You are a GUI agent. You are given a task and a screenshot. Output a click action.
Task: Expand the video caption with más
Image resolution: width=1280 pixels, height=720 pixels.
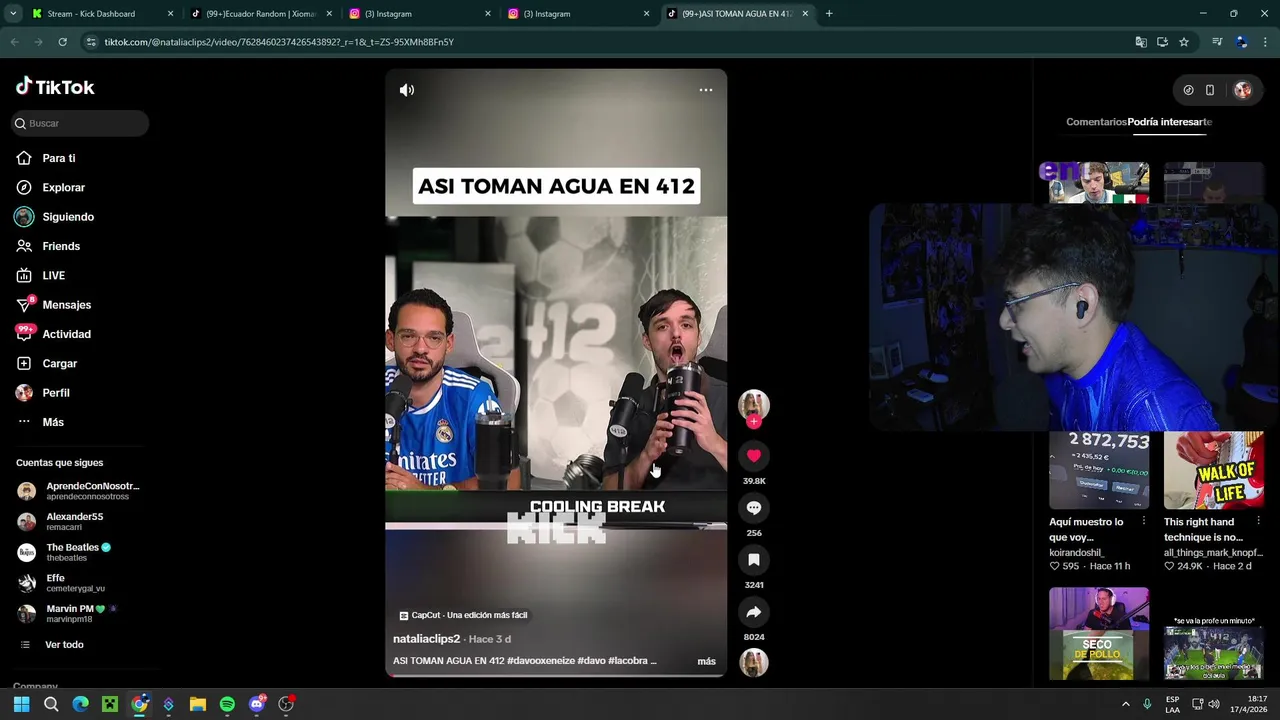point(706,661)
